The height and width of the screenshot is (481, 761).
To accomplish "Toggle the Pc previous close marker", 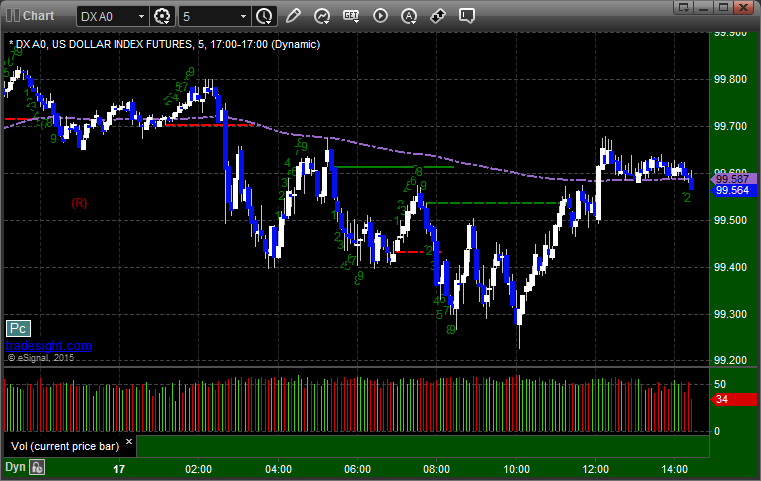I will (x=18, y=329).
